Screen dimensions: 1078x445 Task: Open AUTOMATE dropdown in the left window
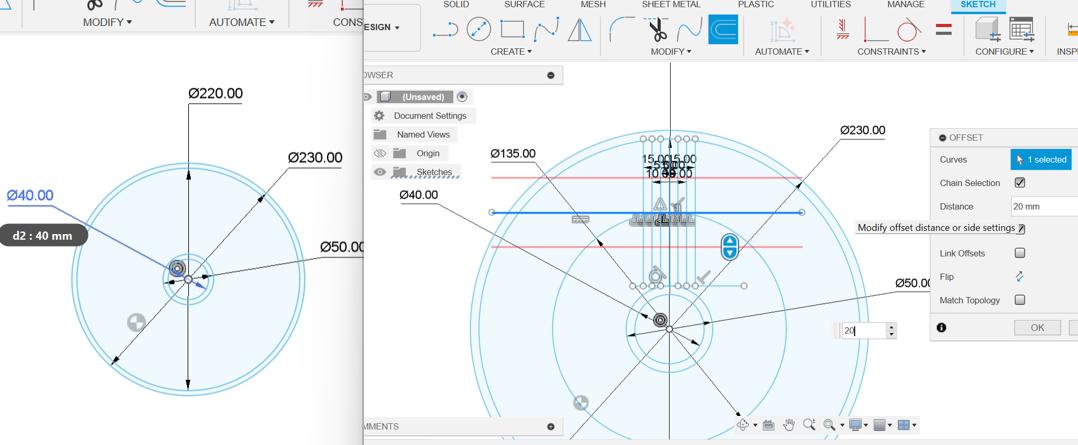click(241, 22)
